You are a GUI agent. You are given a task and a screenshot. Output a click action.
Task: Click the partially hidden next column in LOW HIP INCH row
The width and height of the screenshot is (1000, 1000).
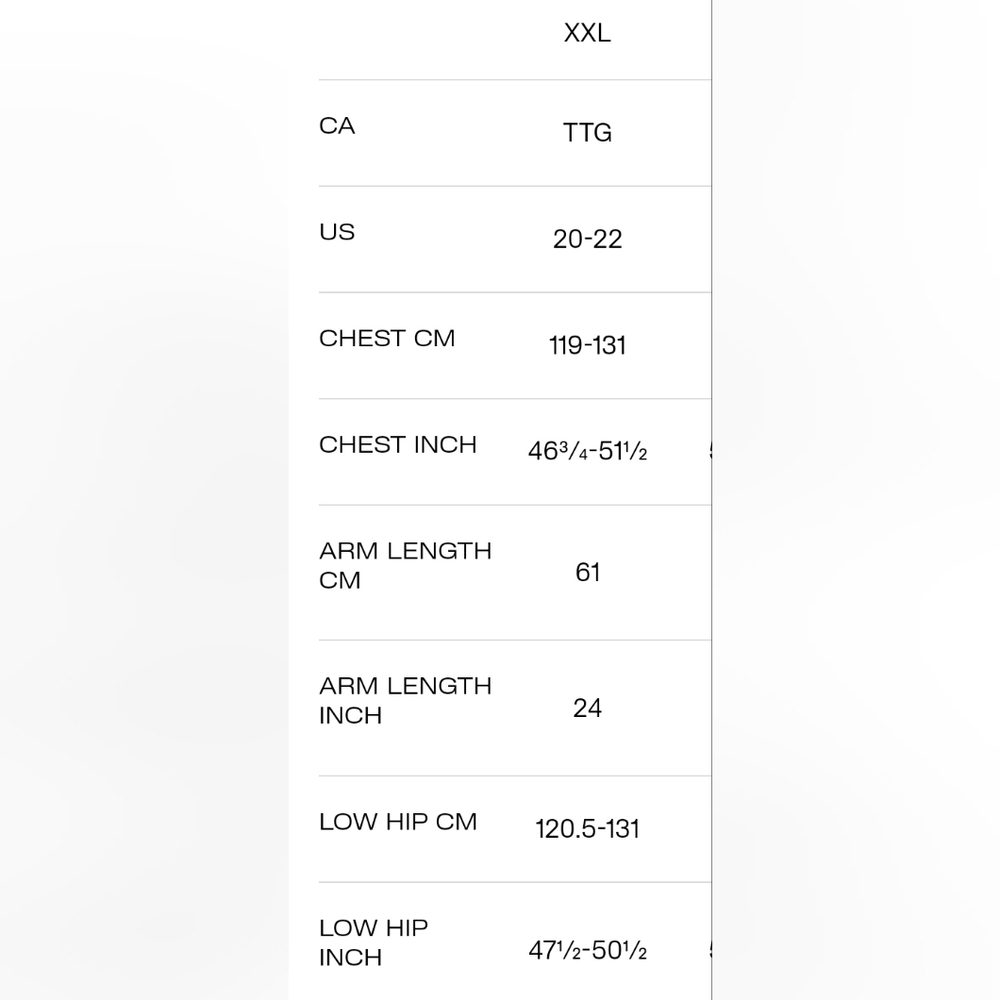tap(710, 950)
